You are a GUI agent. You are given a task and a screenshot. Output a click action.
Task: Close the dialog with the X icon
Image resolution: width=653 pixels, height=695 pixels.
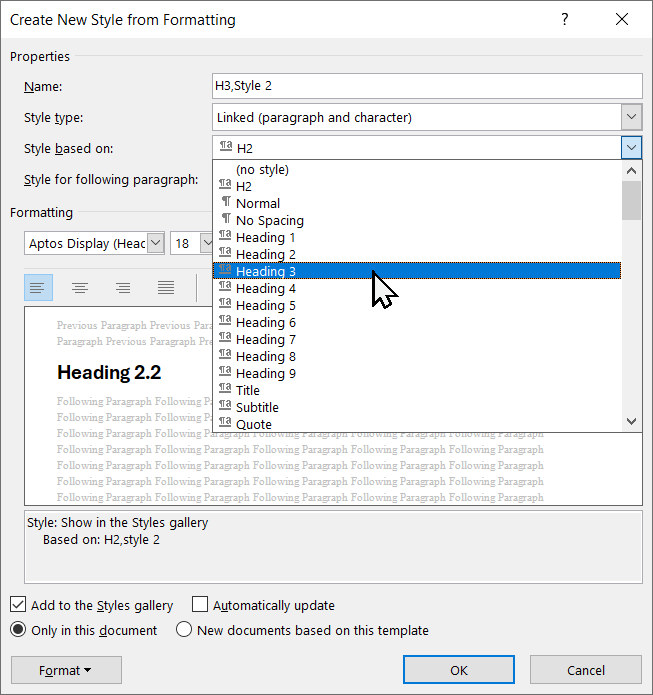pyautogui.click(x=622, y=19)
